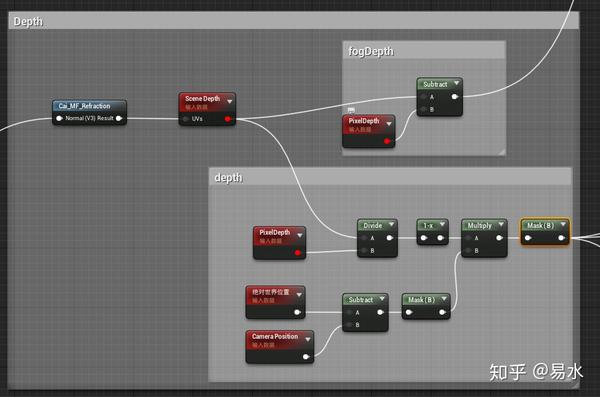This screenshot has height=397, width=600.
Task: Click the lower Subtract node's B input pin
Action: 350,325
